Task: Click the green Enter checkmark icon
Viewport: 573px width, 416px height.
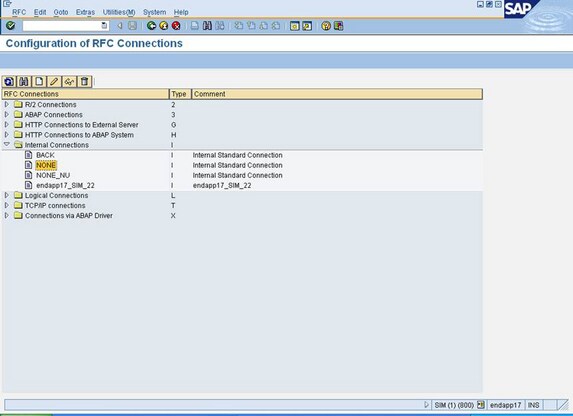Action: (11, 26)
